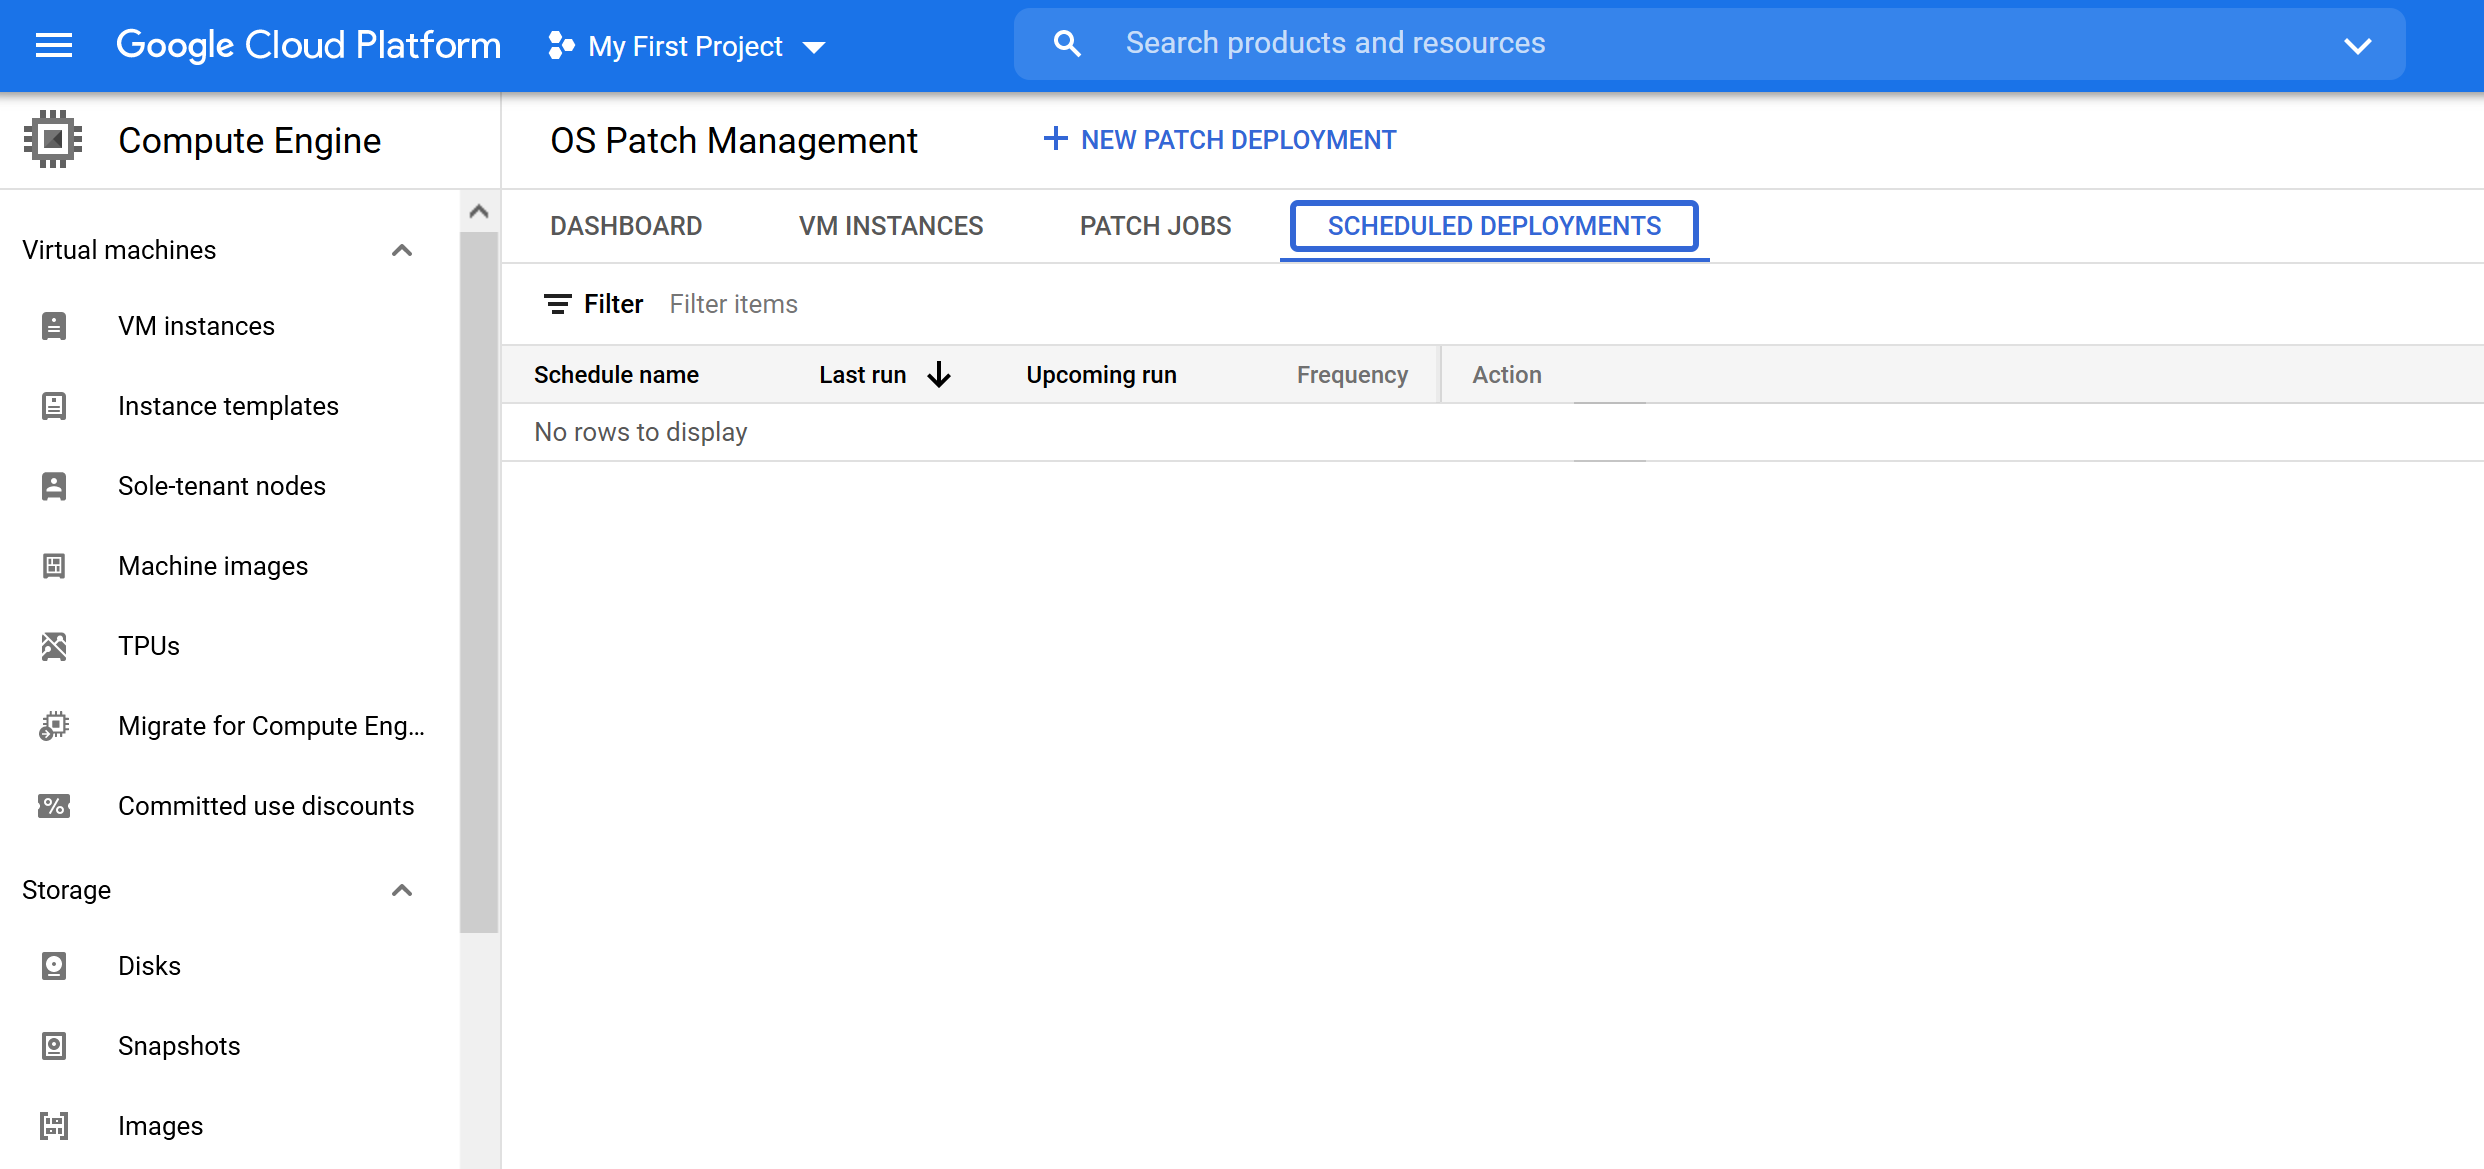Switch to the Dashboard tab
The height and width of the screenshot is (1169, 2484).
(626, 226)
